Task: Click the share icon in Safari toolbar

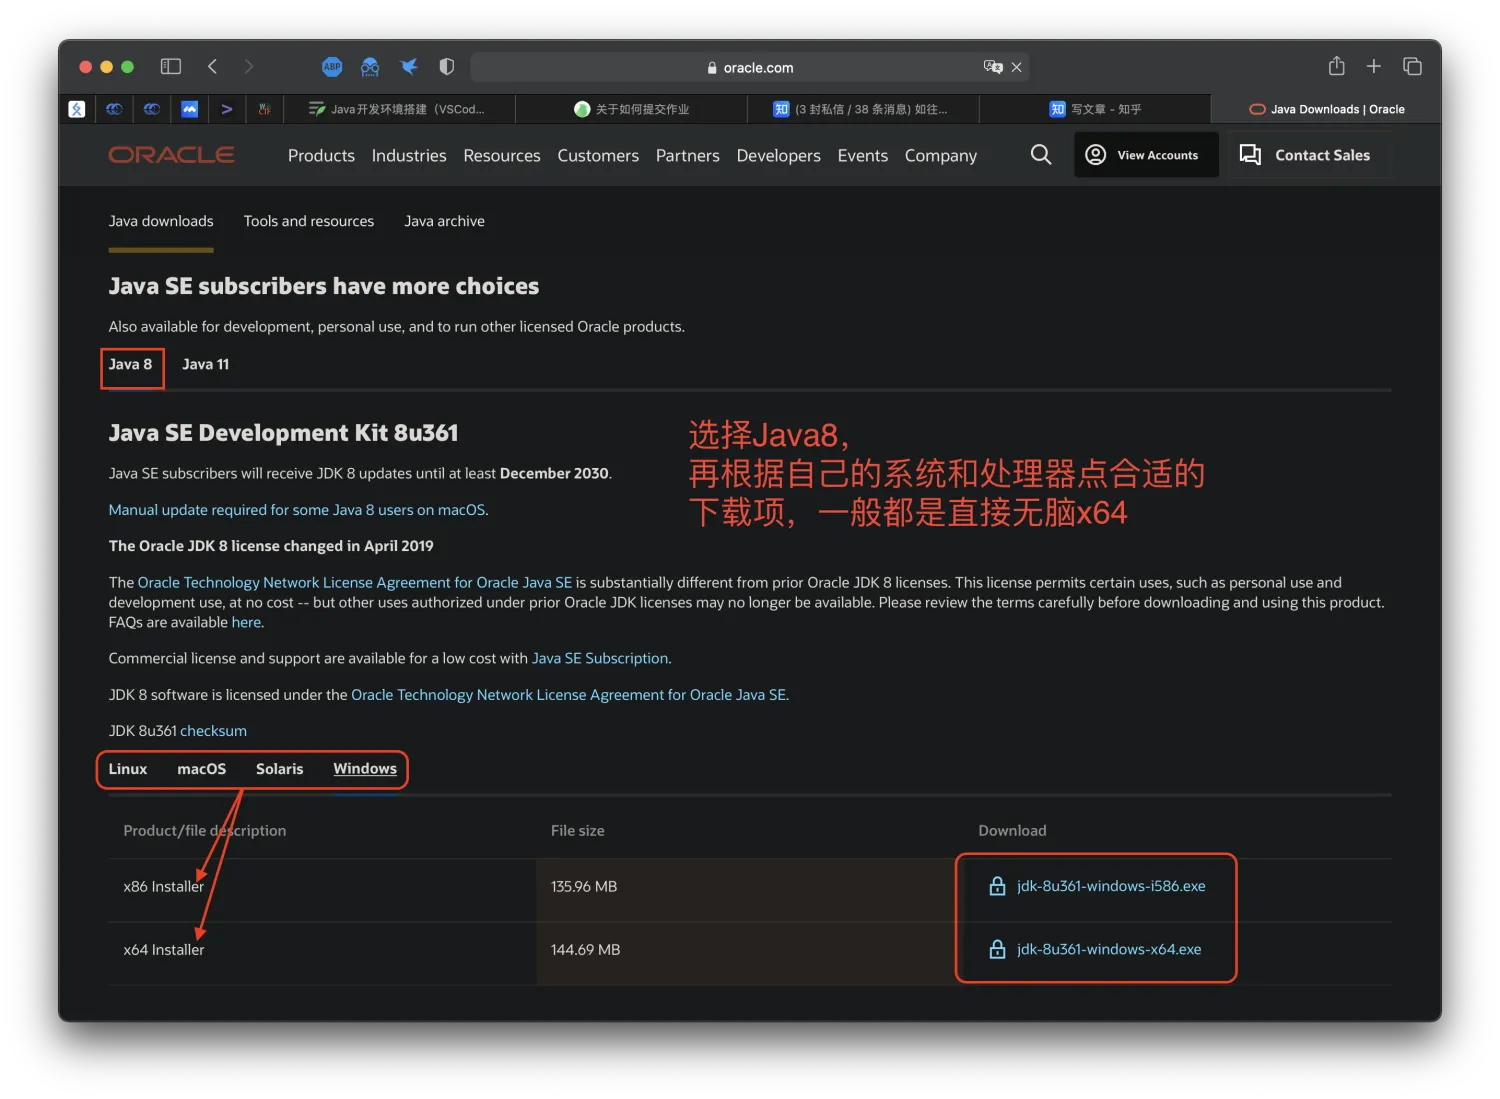Action: click(1336, 66)
